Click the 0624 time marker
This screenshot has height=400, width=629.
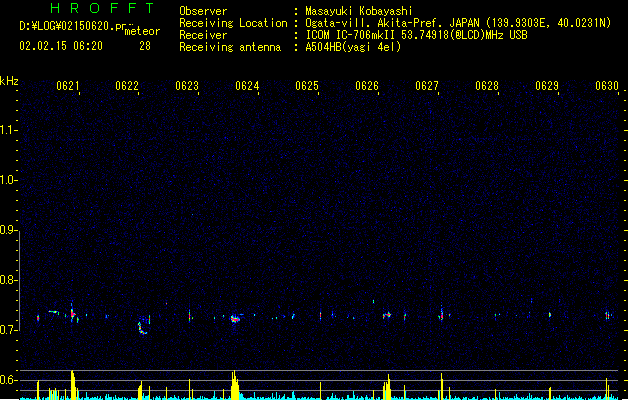click(247, 86)
